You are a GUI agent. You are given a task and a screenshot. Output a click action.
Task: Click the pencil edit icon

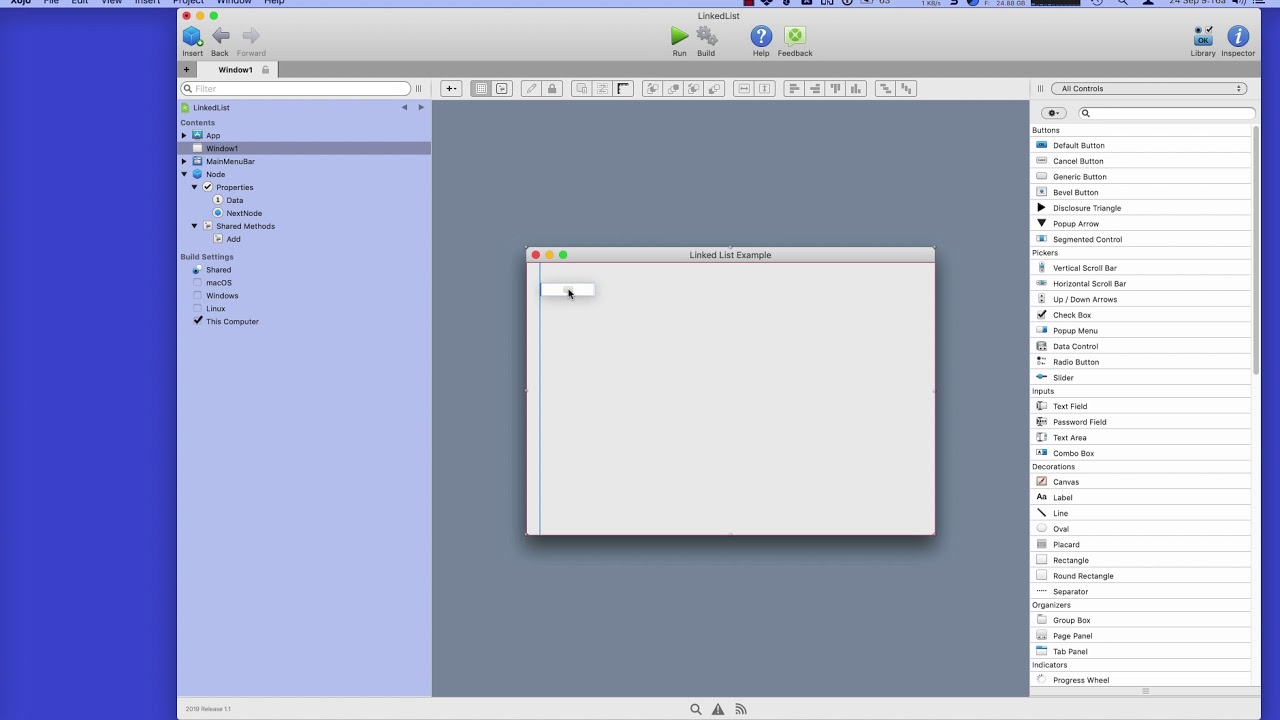[531, 89]
